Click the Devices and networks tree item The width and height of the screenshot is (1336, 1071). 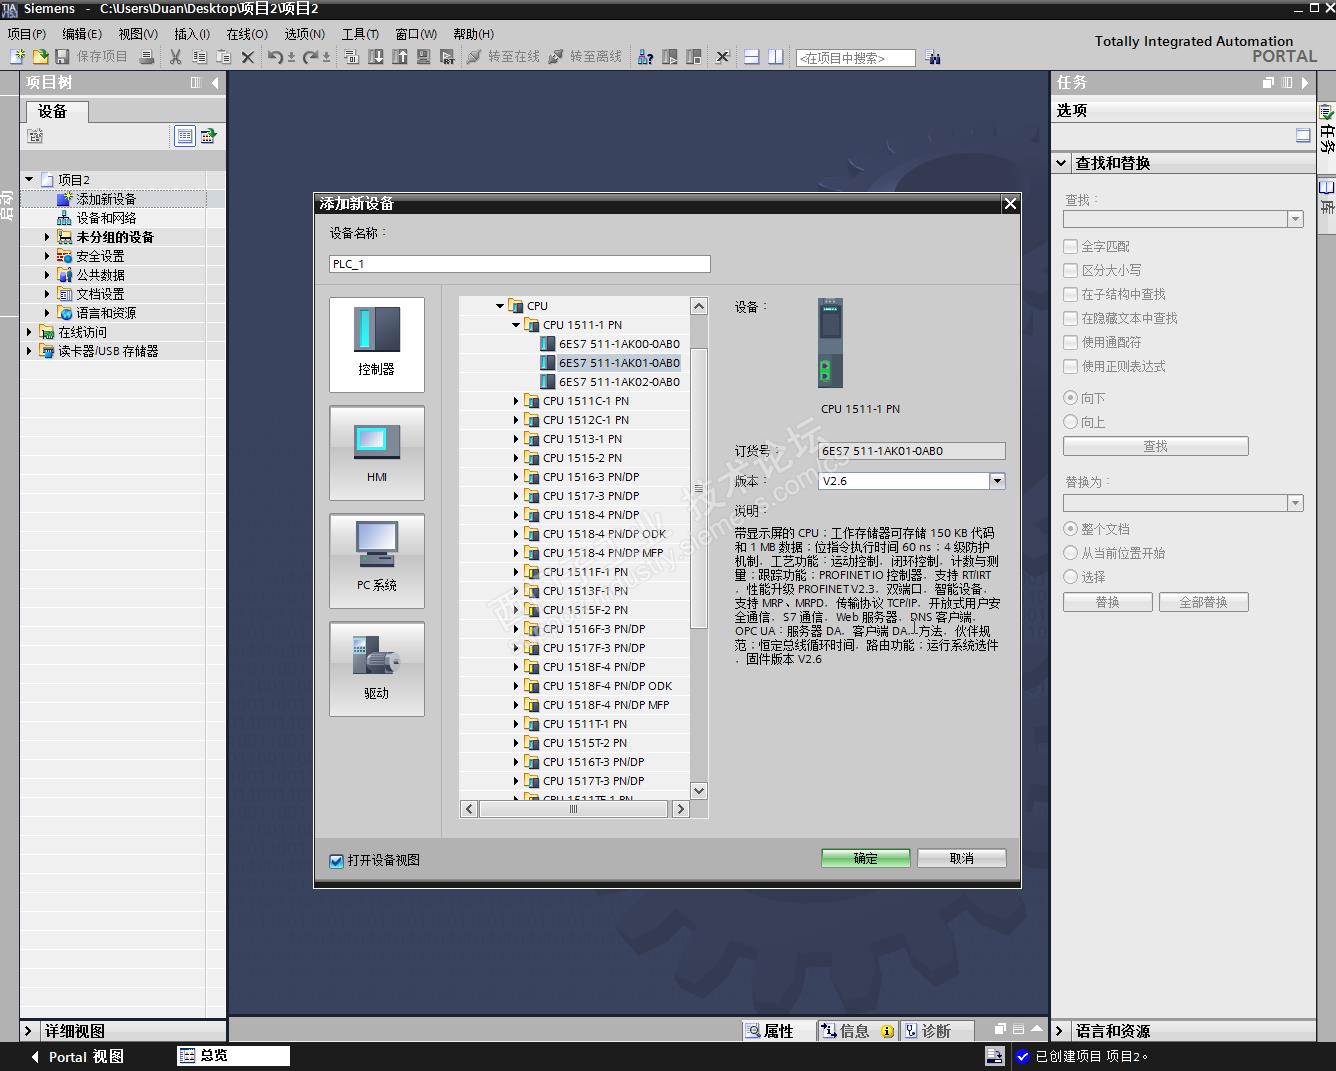(x=106, y=218)
